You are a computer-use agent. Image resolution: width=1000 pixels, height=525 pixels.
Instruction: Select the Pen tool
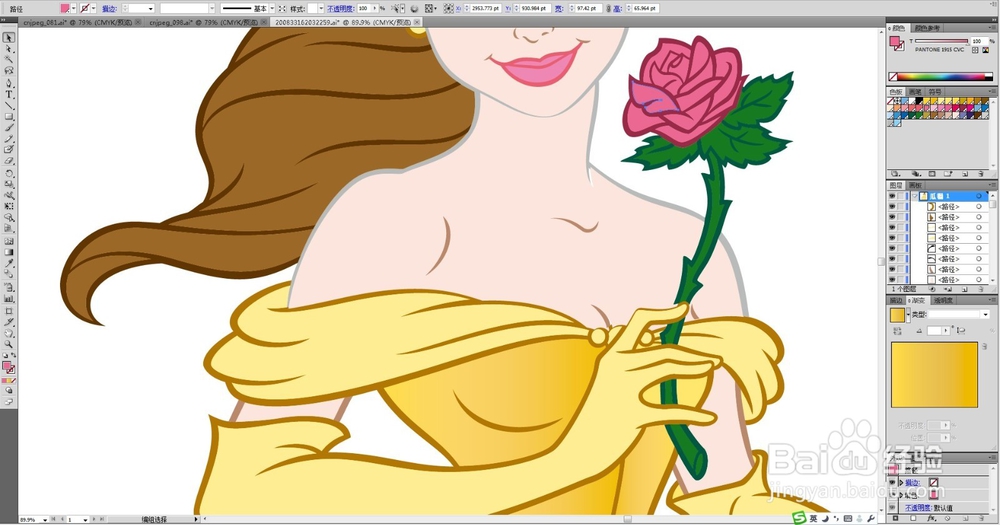(x=9, y=83)
